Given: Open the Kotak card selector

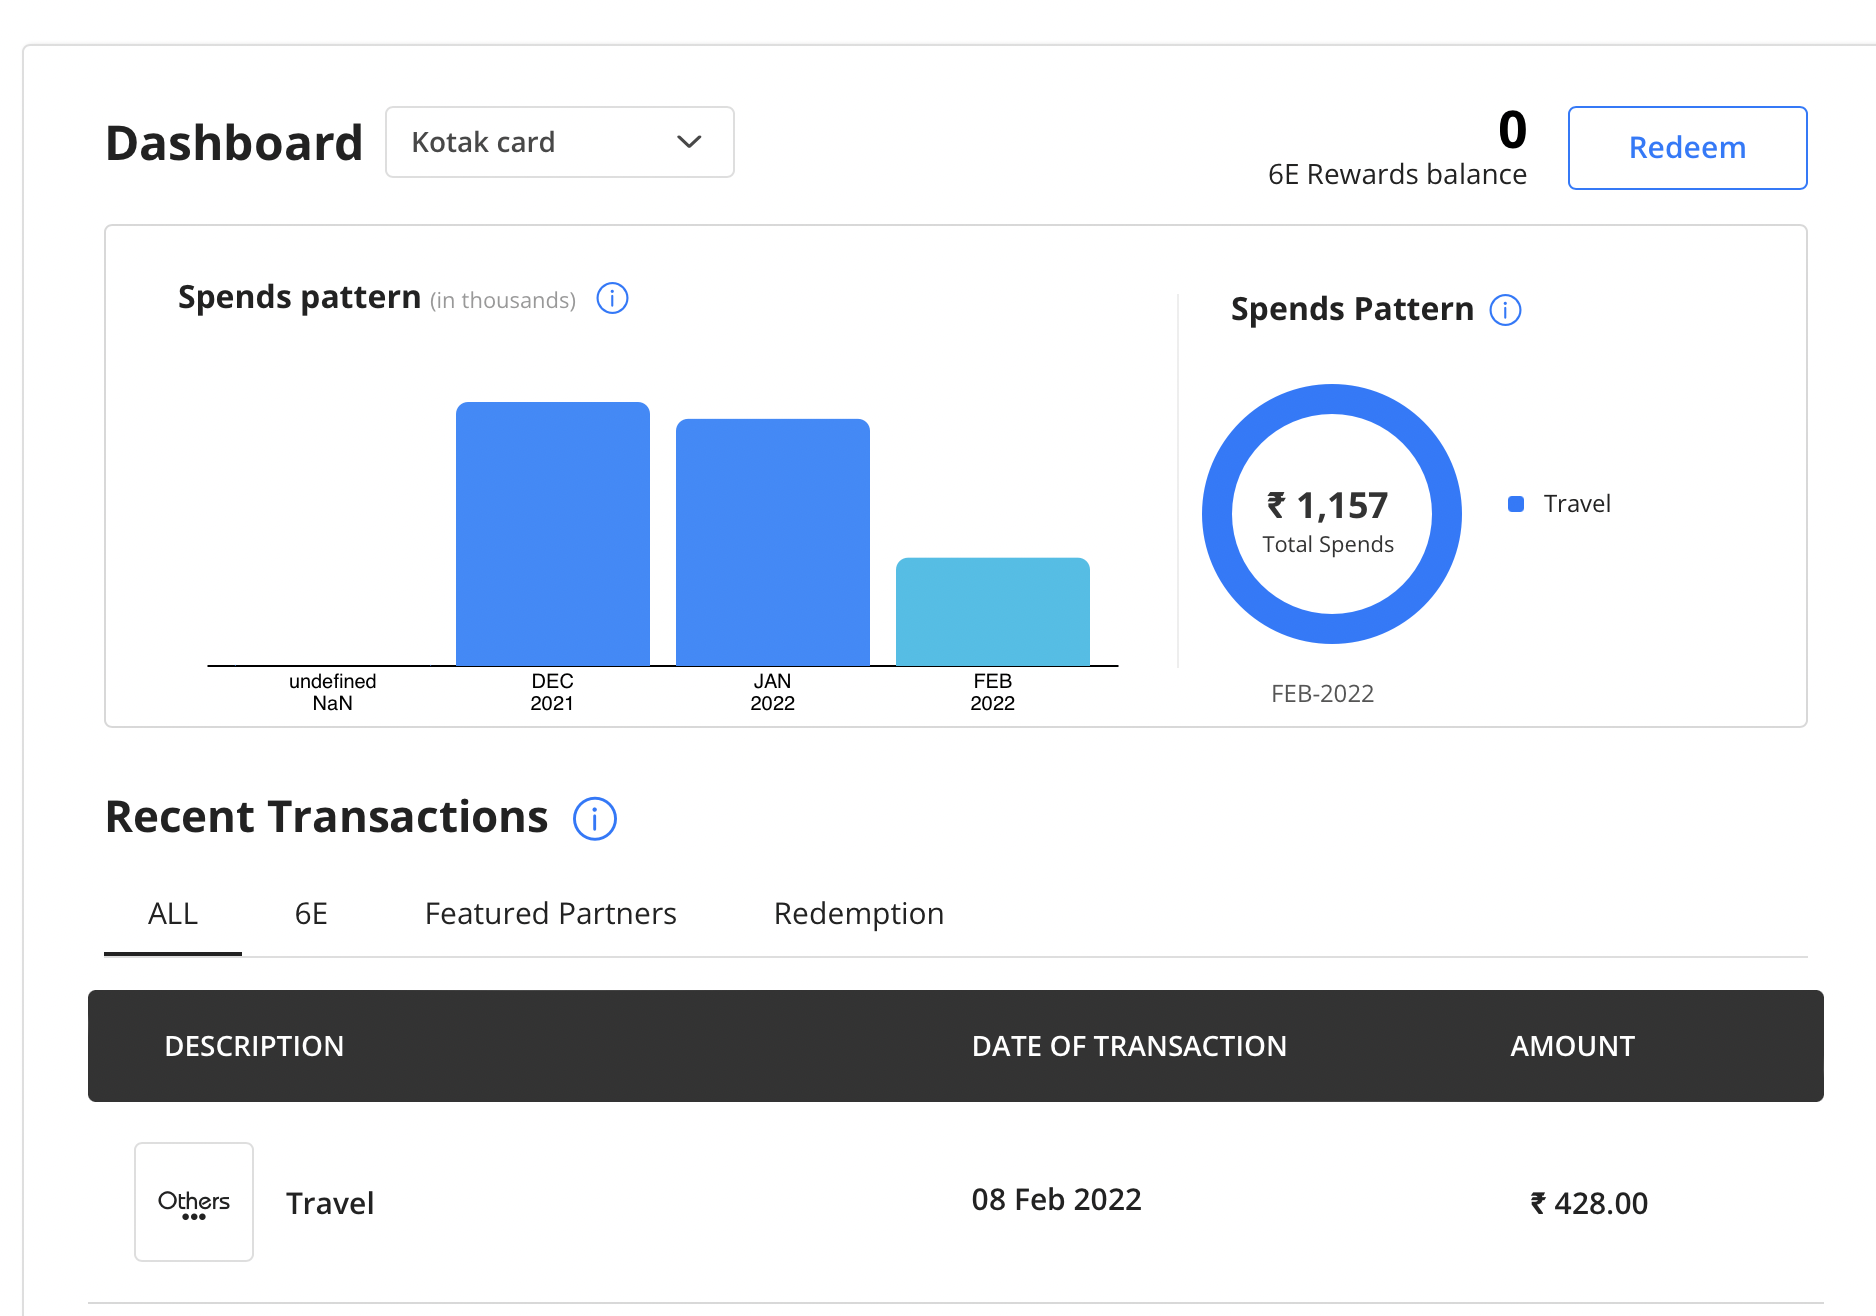Looking at the screenshot, I should (559, 142).
